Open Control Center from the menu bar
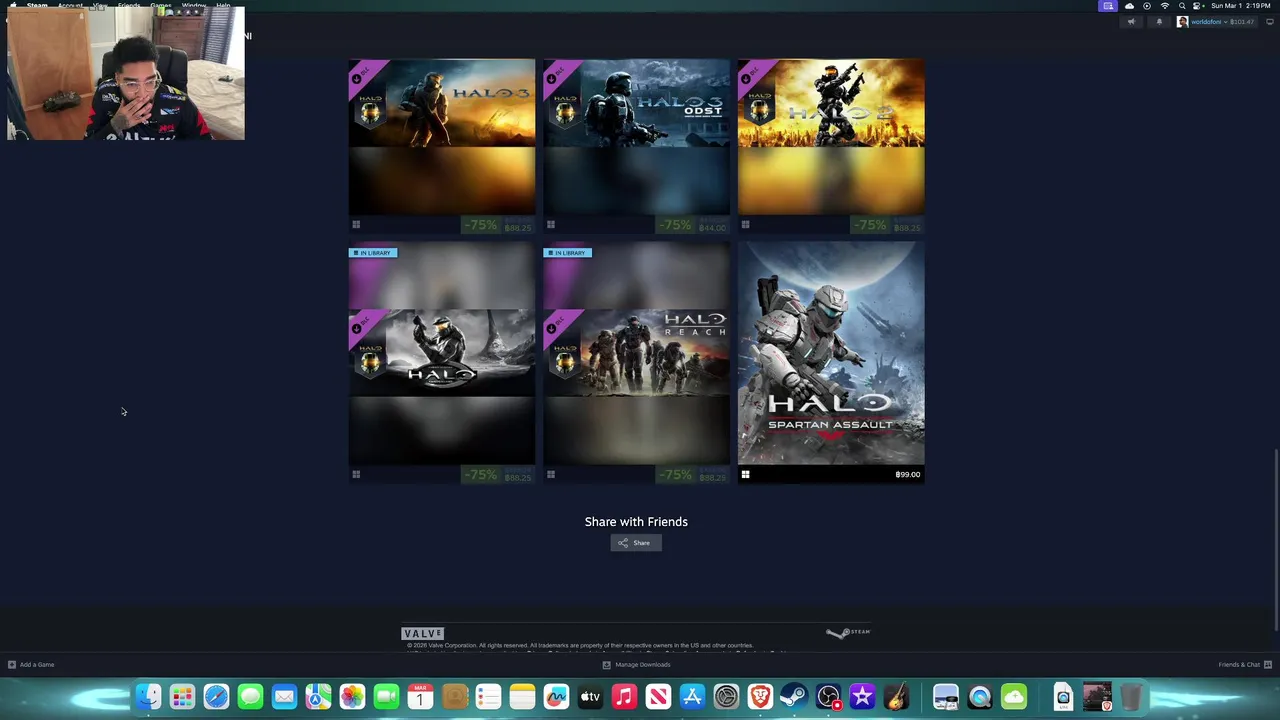 [x=1198, y=6]
